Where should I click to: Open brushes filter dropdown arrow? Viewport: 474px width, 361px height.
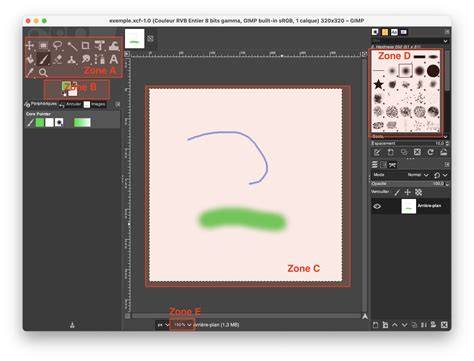pos(445,41)
